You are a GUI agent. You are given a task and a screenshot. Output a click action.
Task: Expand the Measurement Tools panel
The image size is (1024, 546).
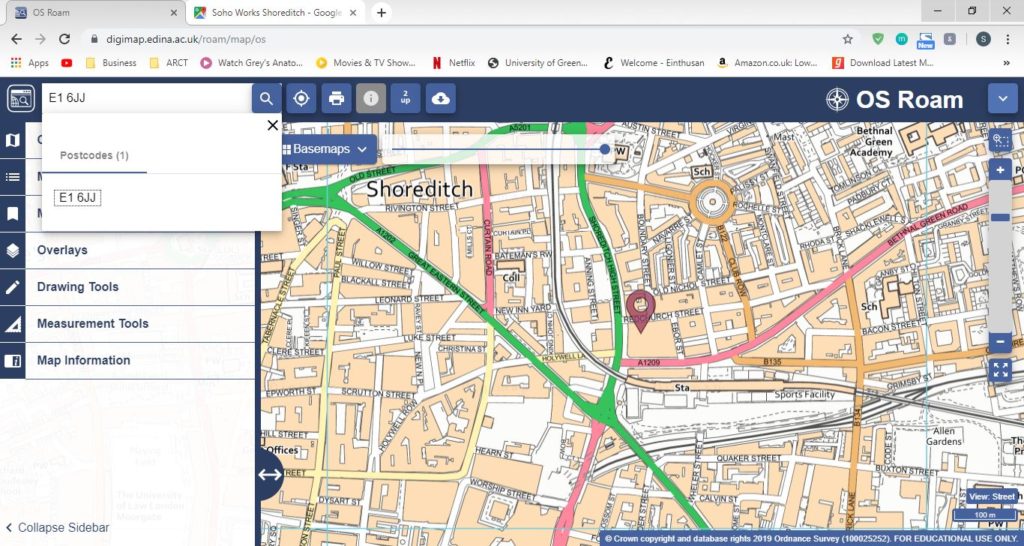(140, 323)
